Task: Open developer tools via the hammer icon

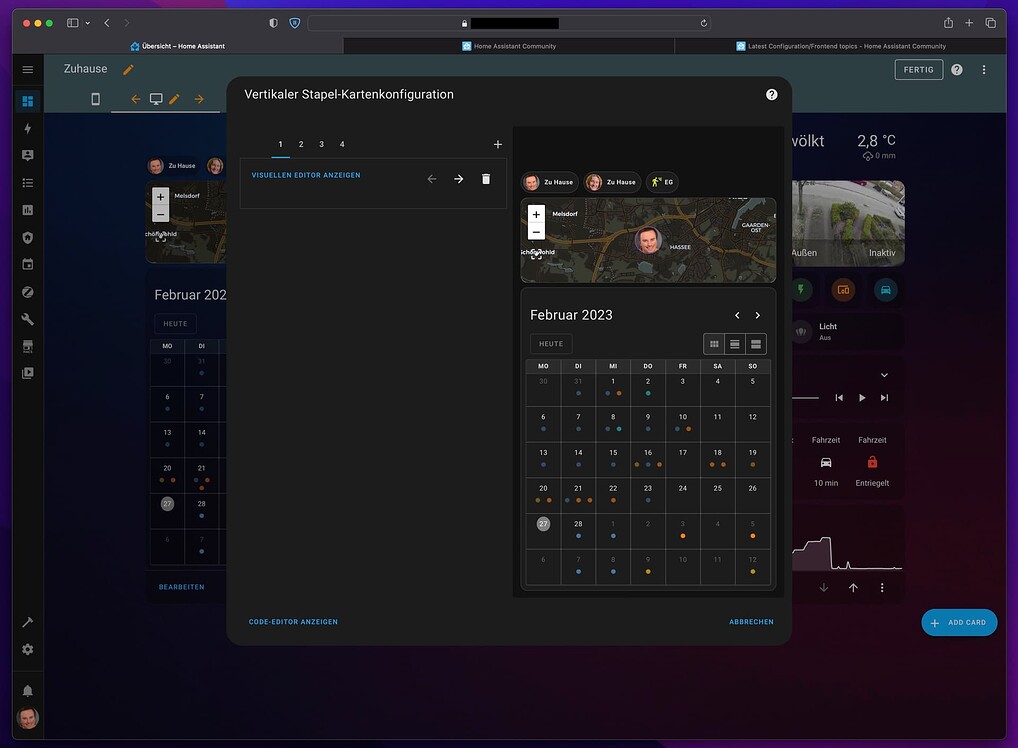Action: 27,622
